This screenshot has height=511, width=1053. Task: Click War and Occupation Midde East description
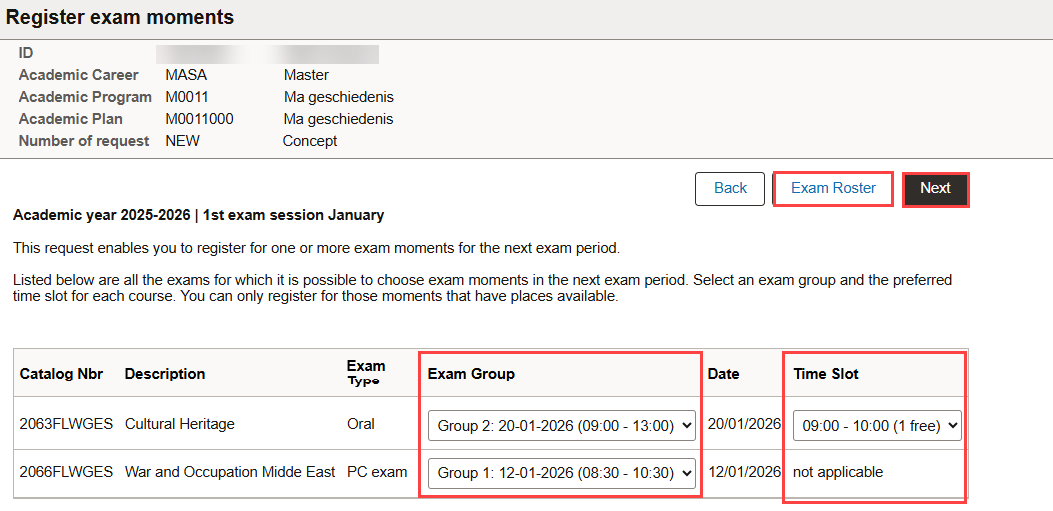click(x=229, y=472)
